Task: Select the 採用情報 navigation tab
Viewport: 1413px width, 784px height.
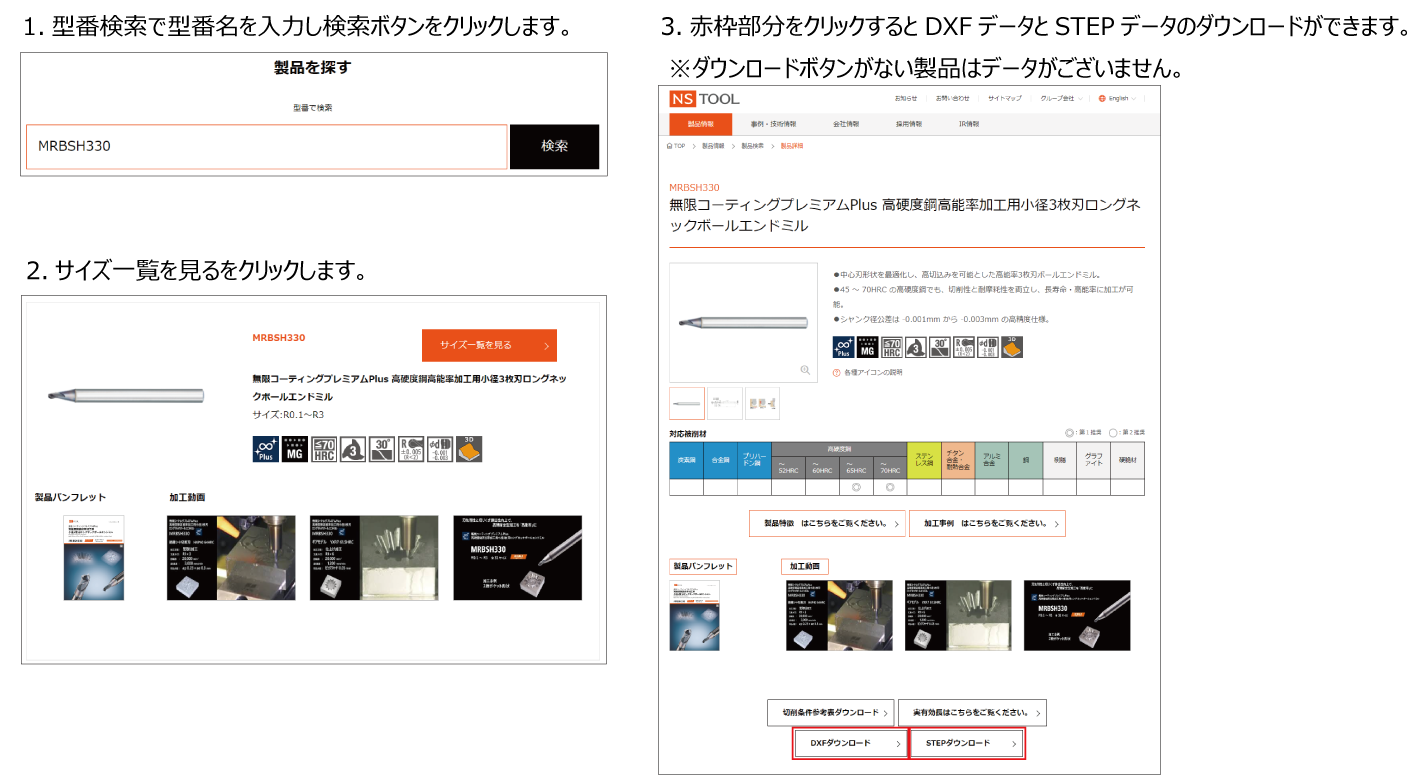Action: click(908, 124)
